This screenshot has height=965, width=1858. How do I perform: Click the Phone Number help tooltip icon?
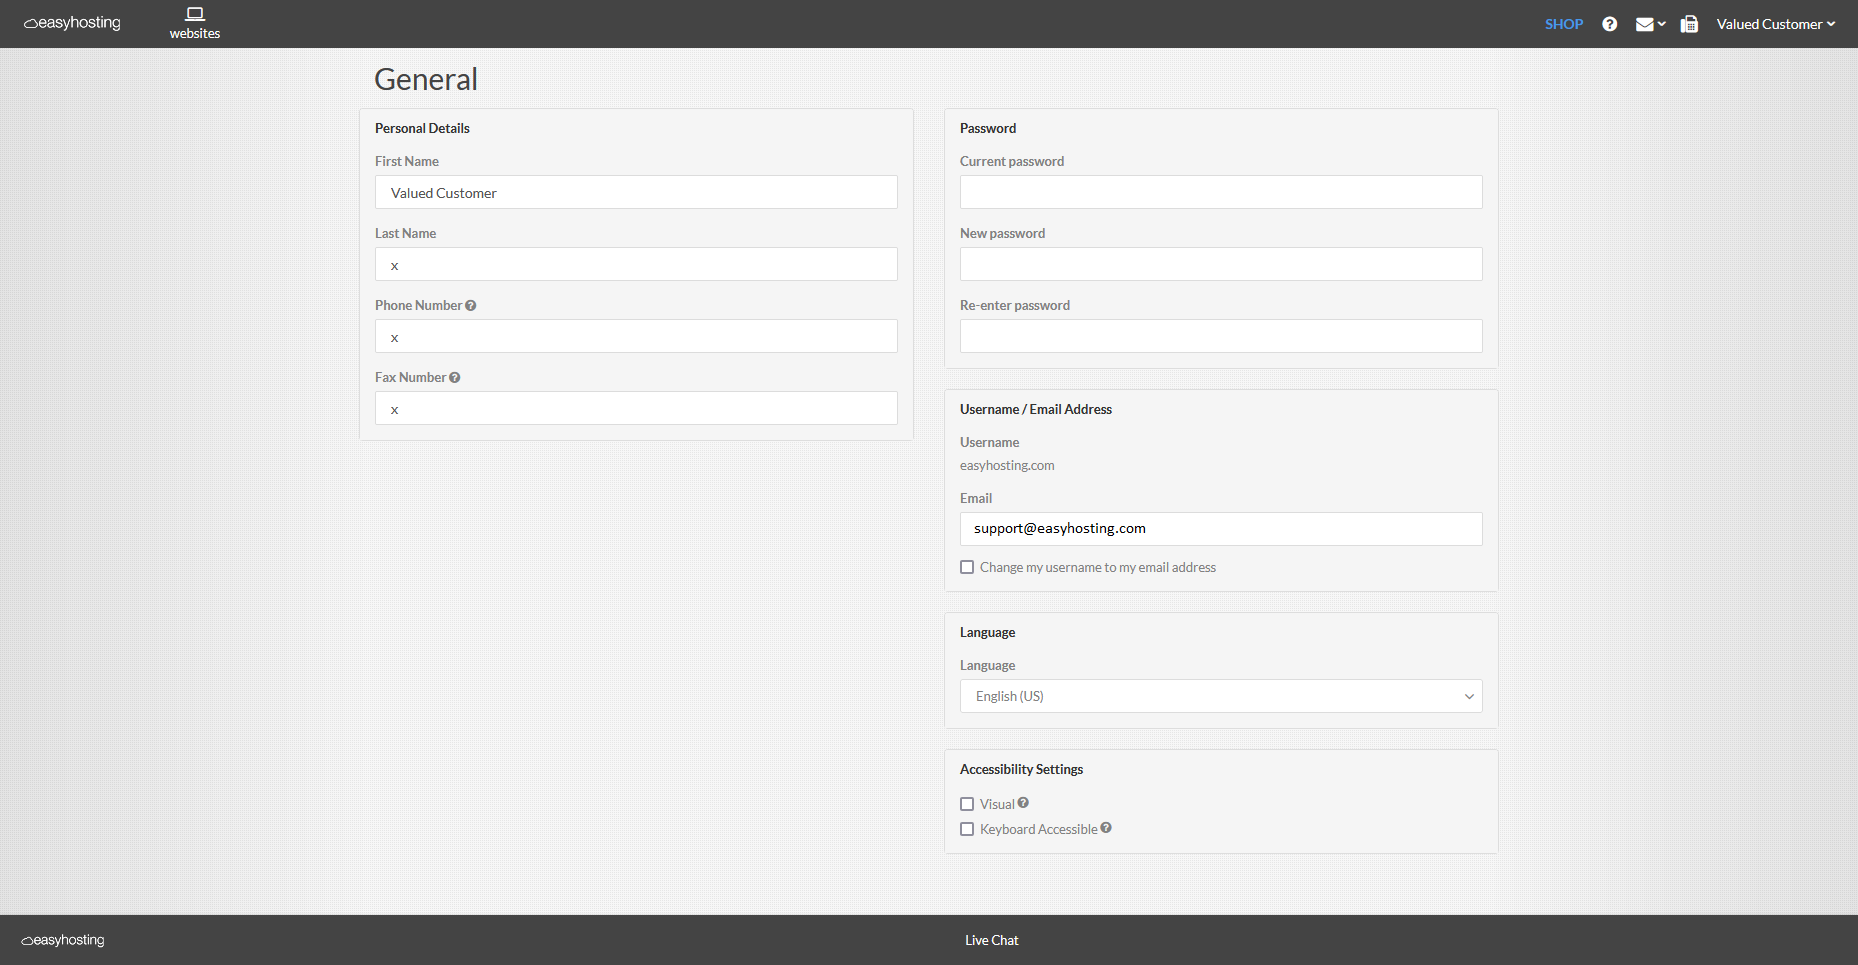pos(470,304)
